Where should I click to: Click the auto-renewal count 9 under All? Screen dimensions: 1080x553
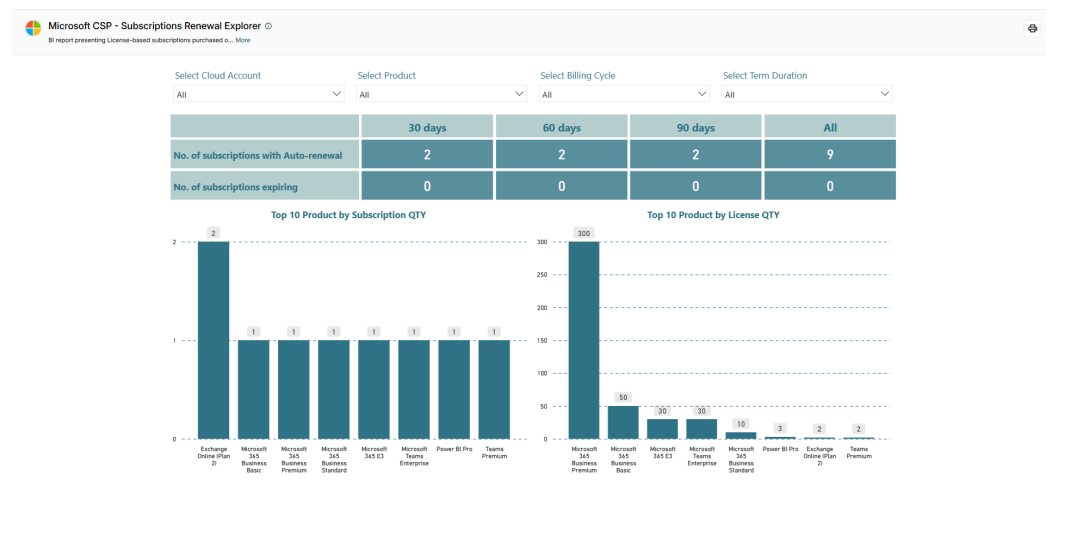(830, 154)
